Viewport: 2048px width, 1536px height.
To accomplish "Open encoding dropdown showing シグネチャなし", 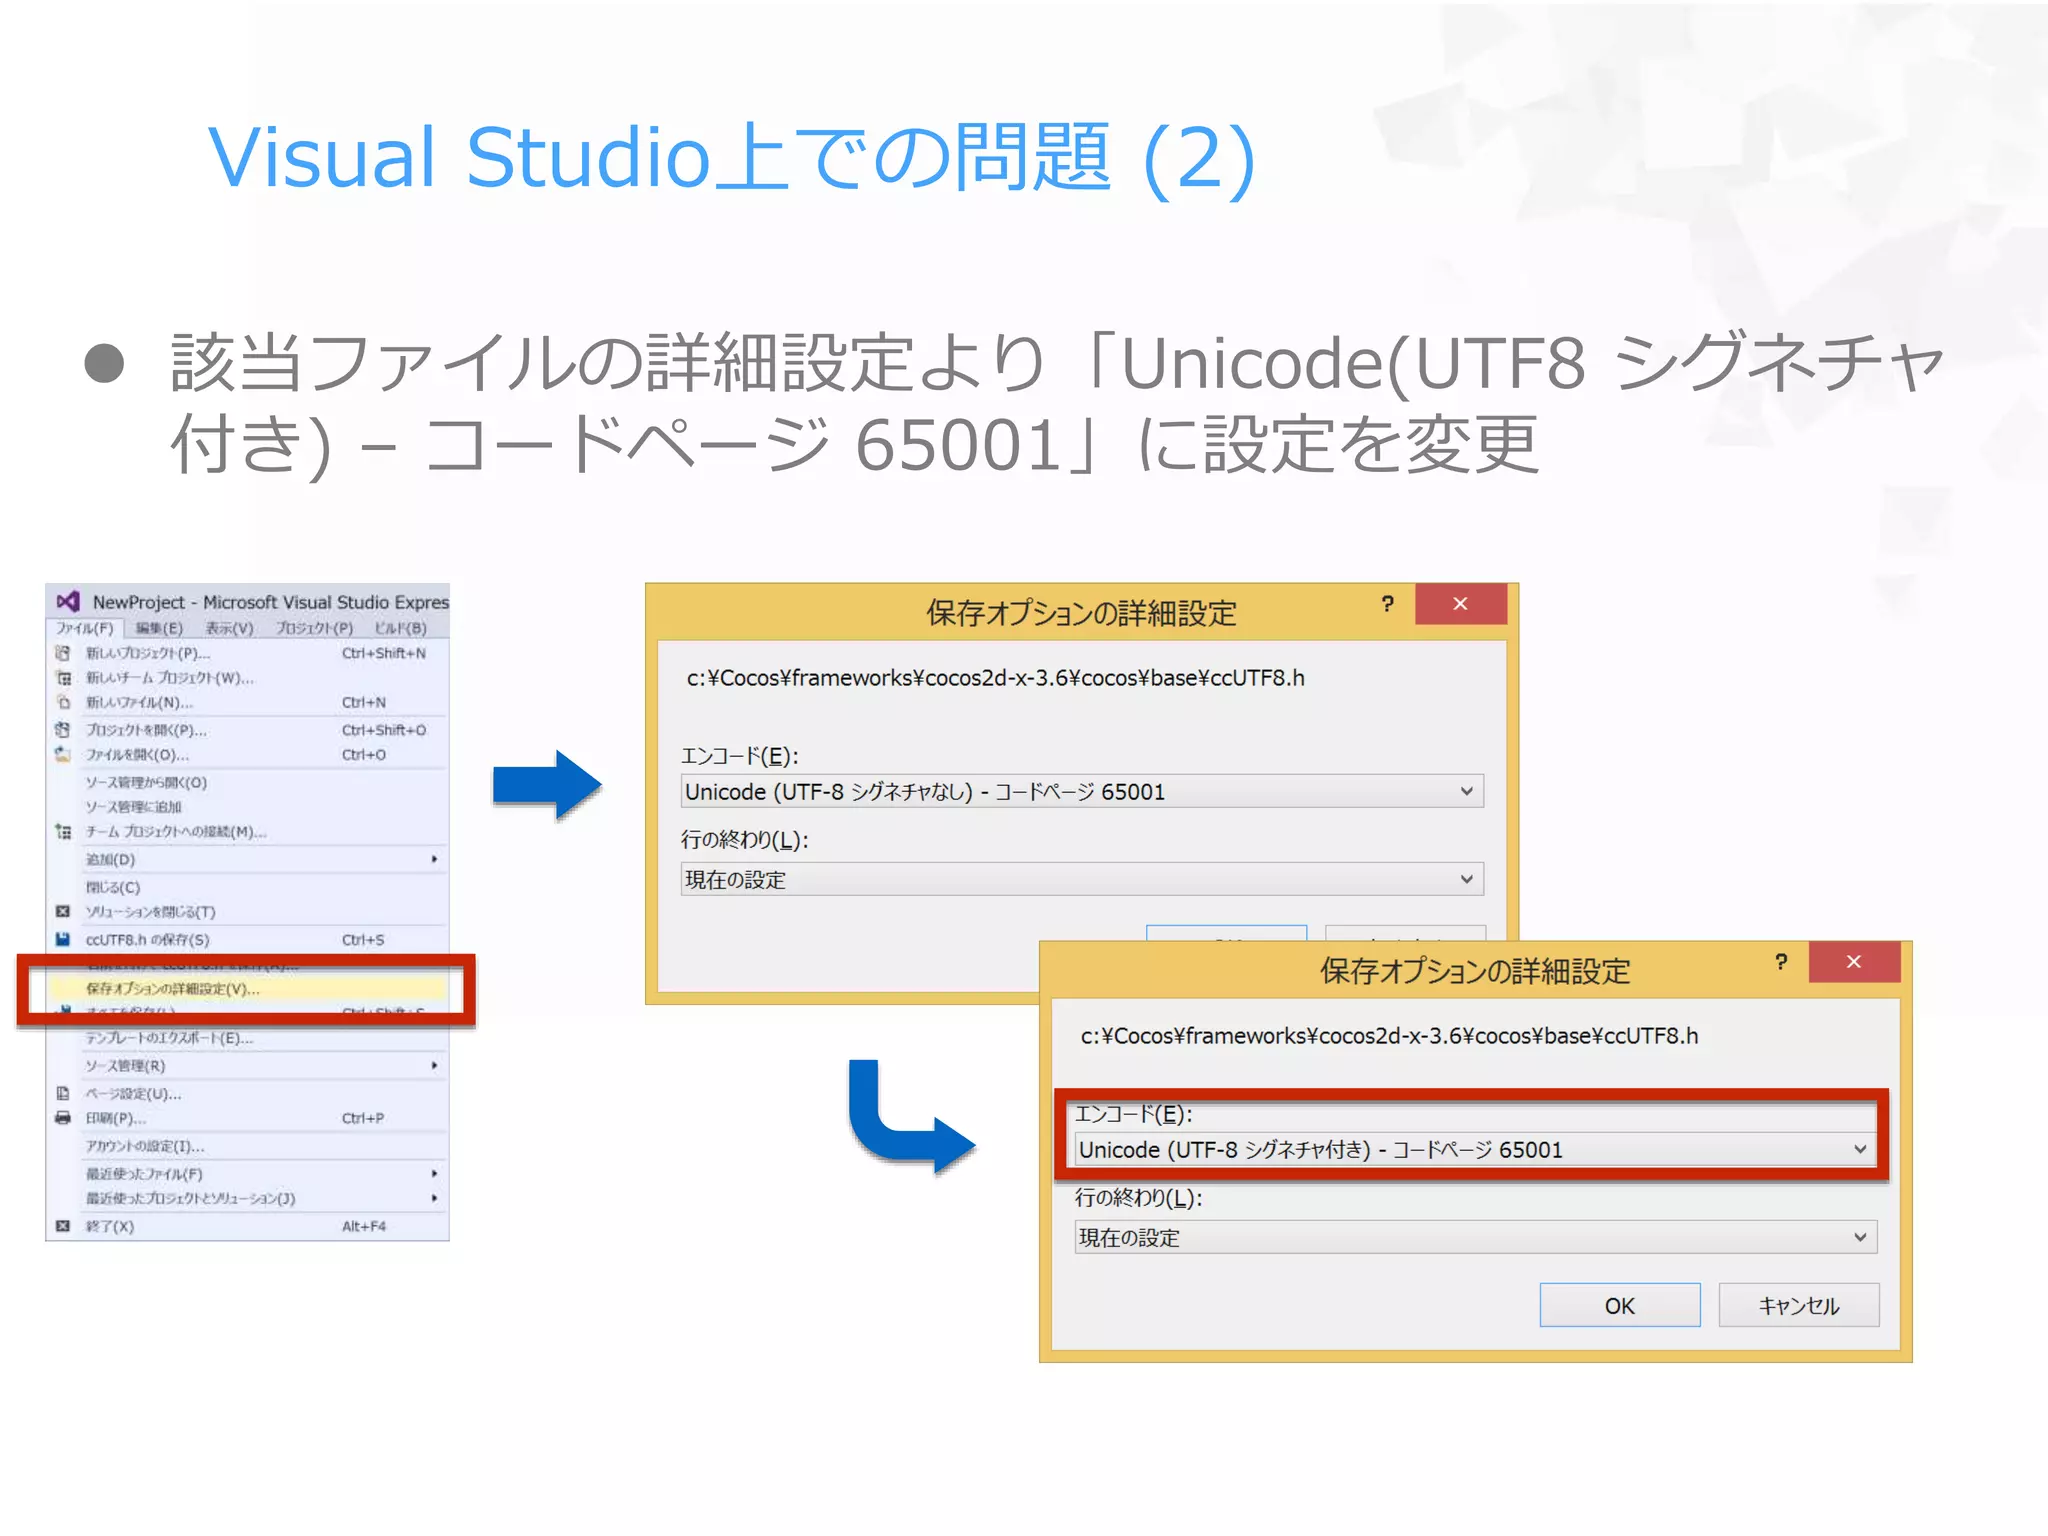I will pos(1082,791).
